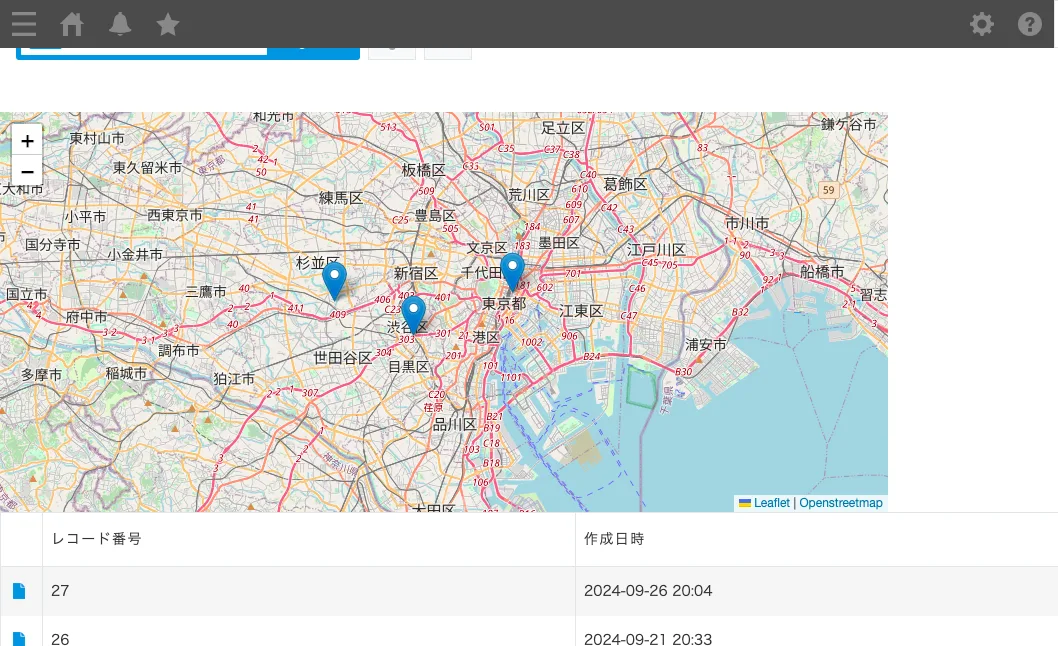
Task: Click the 足立区 label on the map
Action: click(x=563, y=128)
